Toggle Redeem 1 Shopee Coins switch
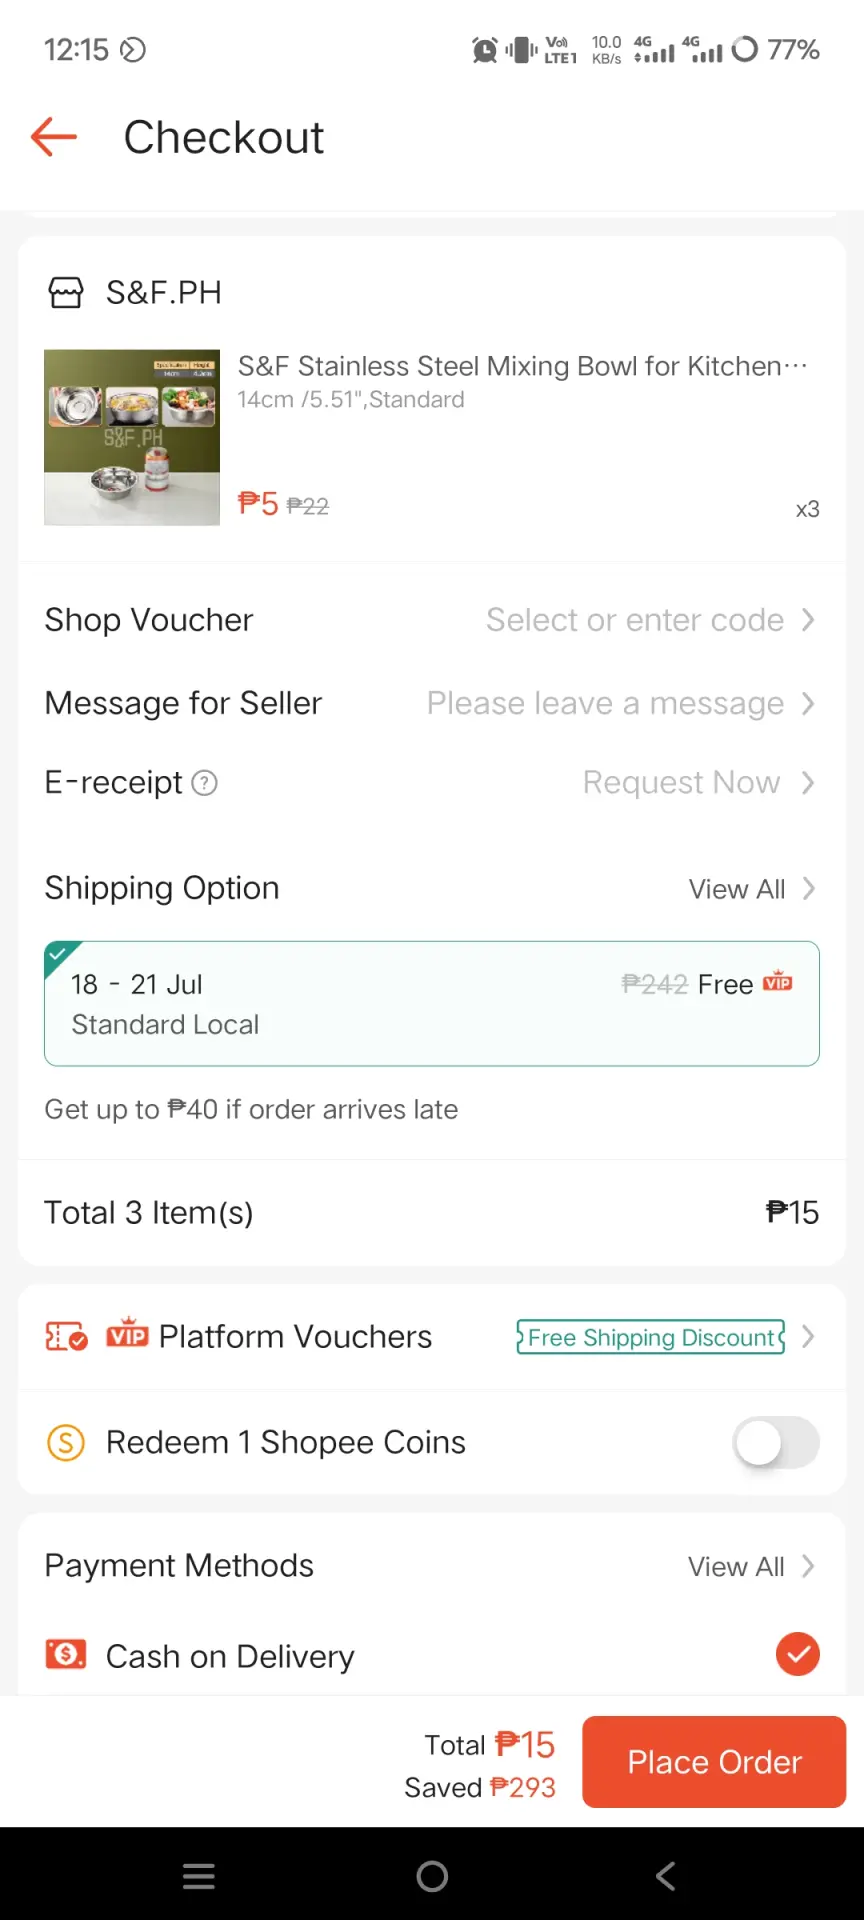 pyautogui.click(x=776, y=1442)
